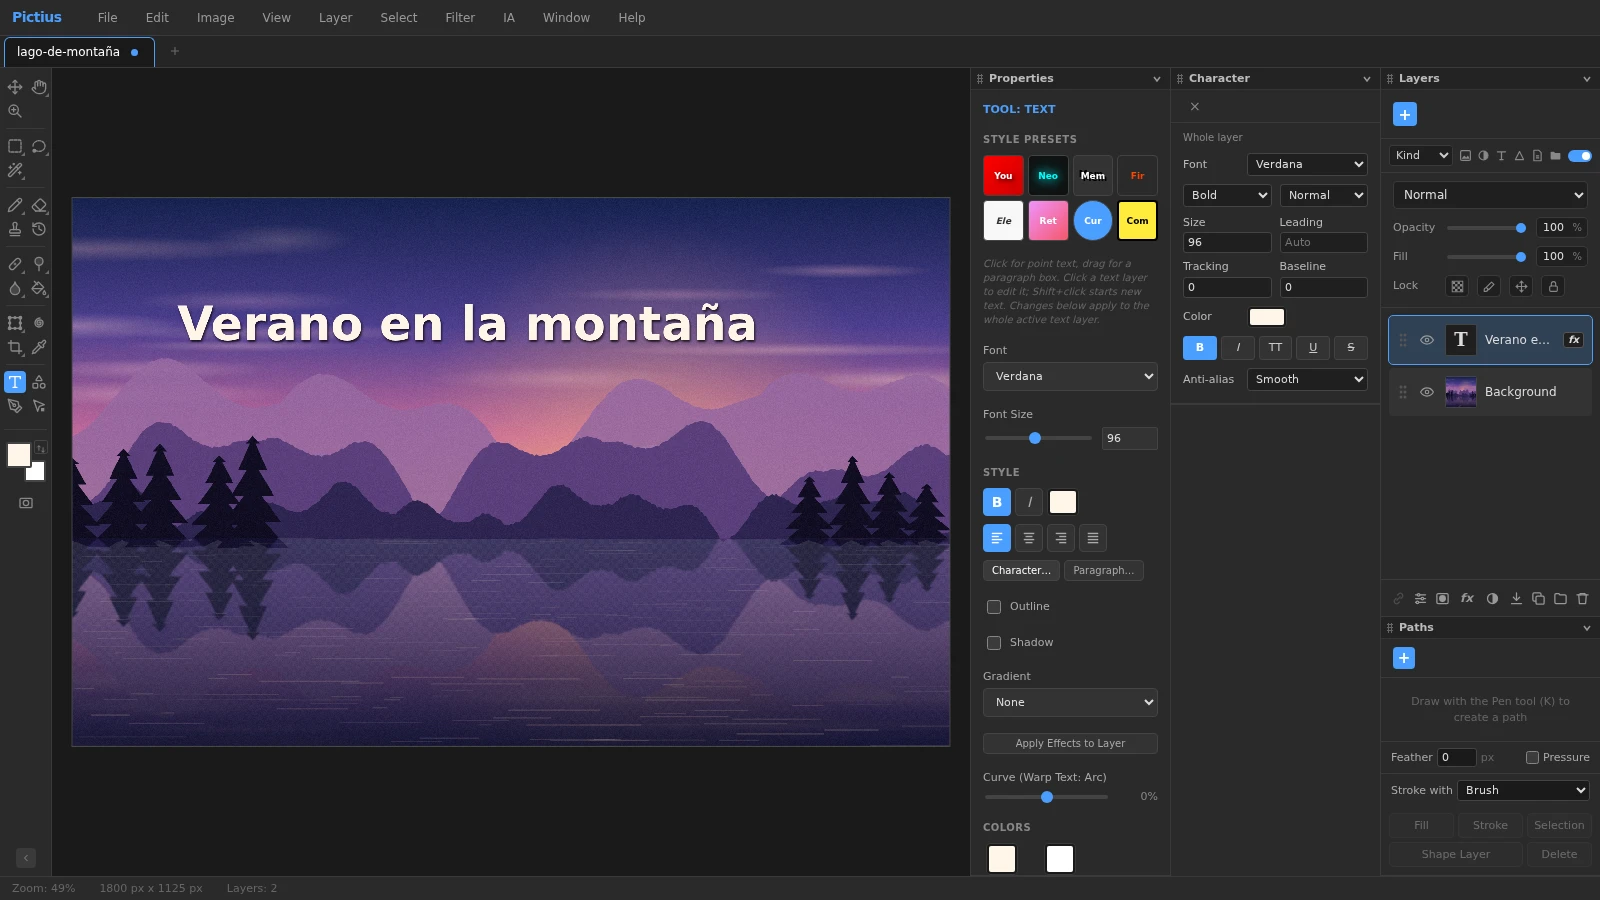Toggle the layer filter switch
1600x900 pixels.
1580,155
